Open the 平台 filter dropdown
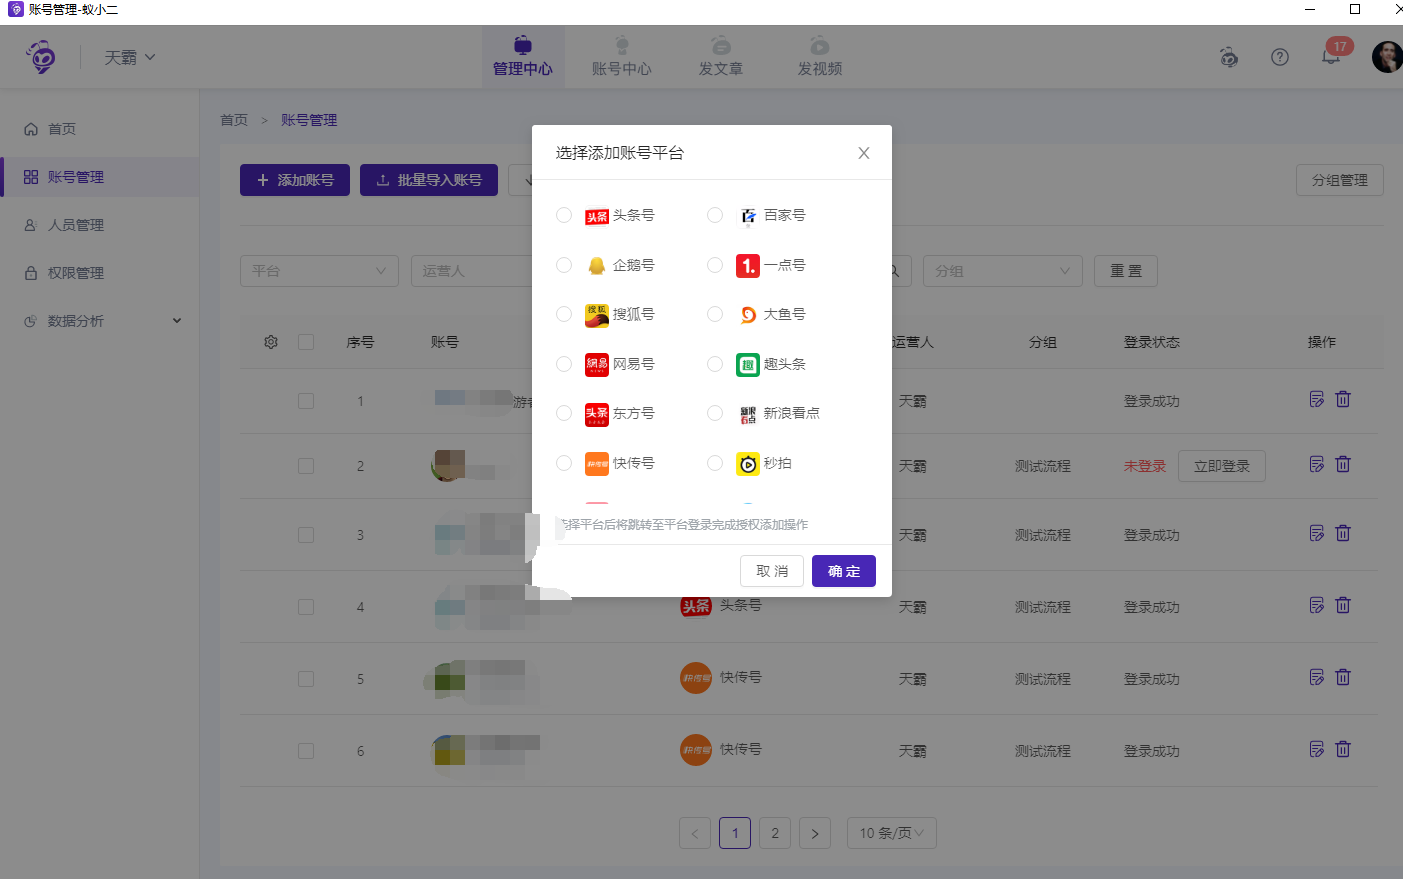 [x=319, y=271]
